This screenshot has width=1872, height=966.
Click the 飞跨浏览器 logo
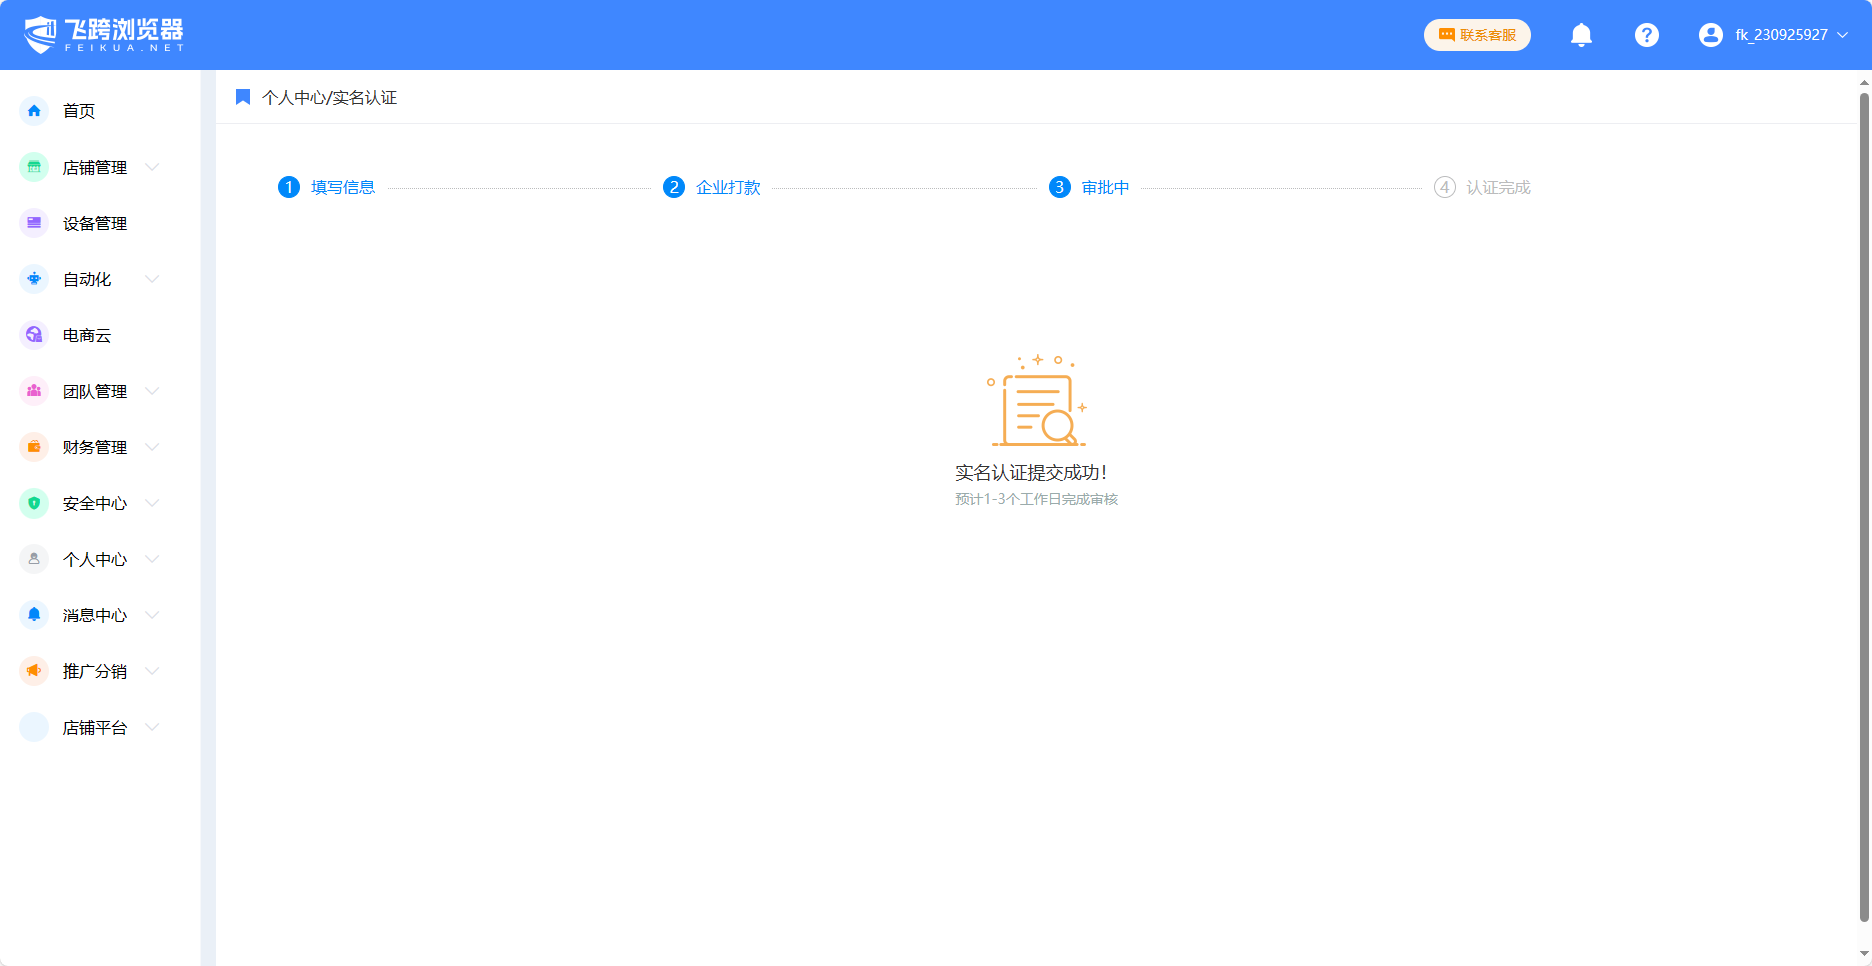[104, 35]
